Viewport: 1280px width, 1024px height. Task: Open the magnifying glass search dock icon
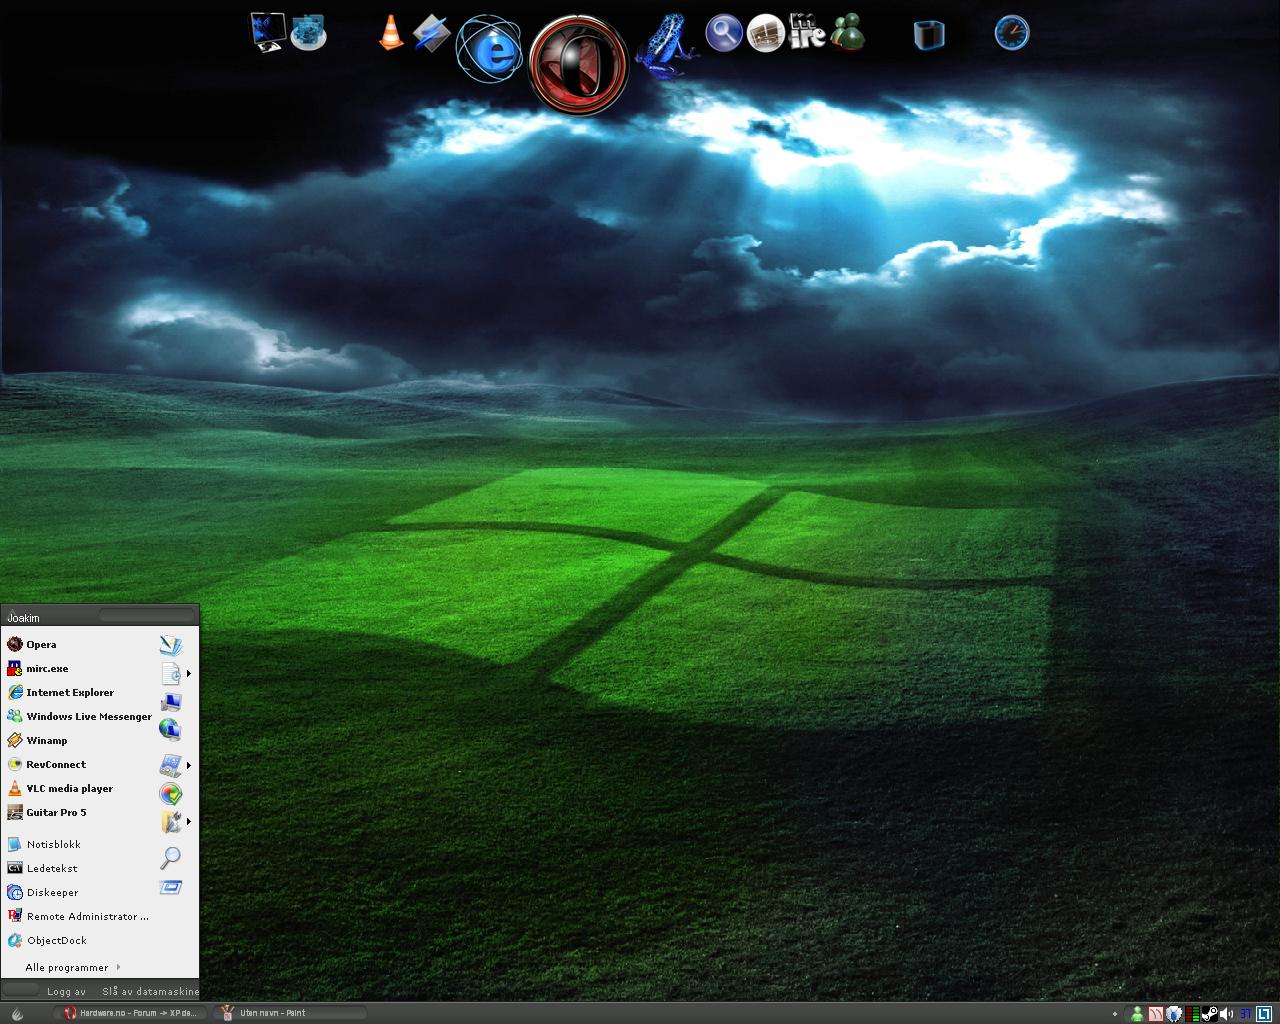coord(724,33)
